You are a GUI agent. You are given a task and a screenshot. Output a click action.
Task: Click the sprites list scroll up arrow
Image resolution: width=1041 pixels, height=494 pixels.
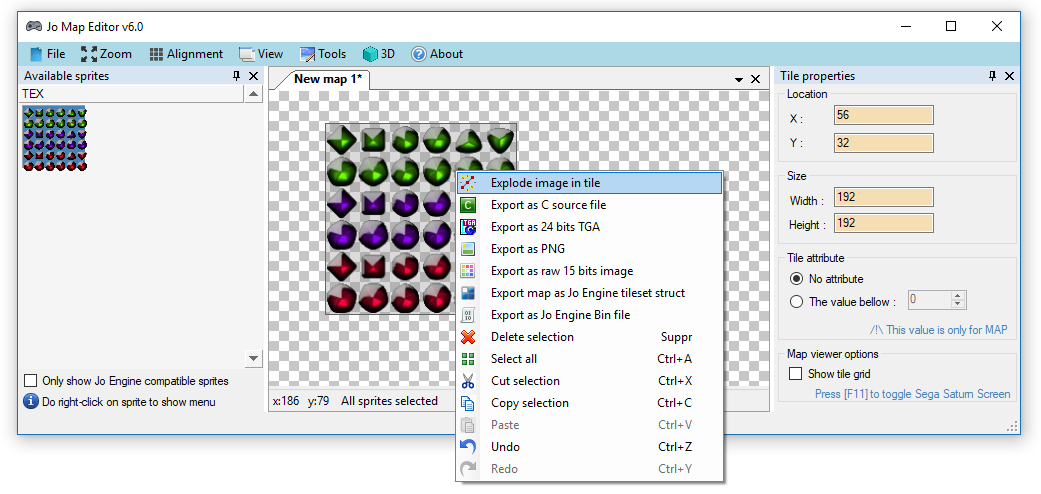(x=254, y=95)
